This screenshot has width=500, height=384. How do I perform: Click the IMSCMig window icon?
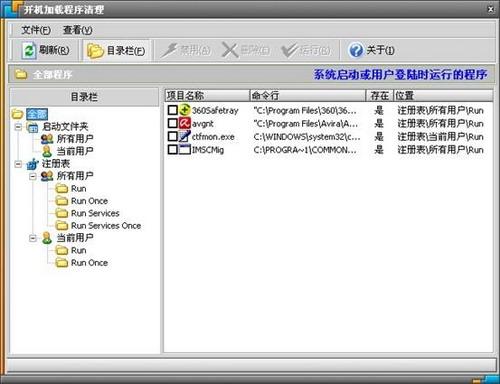click(x=184, y=149)
